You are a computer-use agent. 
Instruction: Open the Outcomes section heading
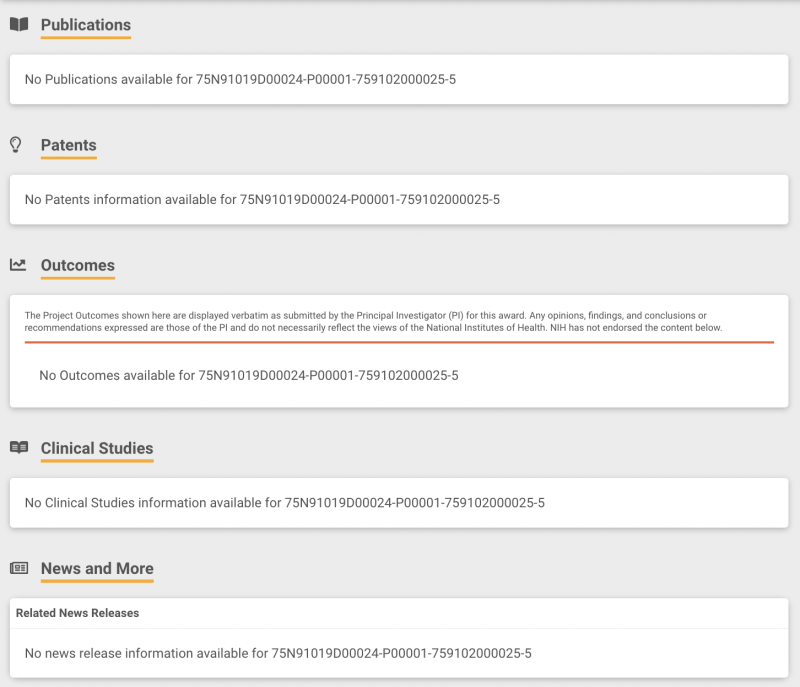pos(78,266)
